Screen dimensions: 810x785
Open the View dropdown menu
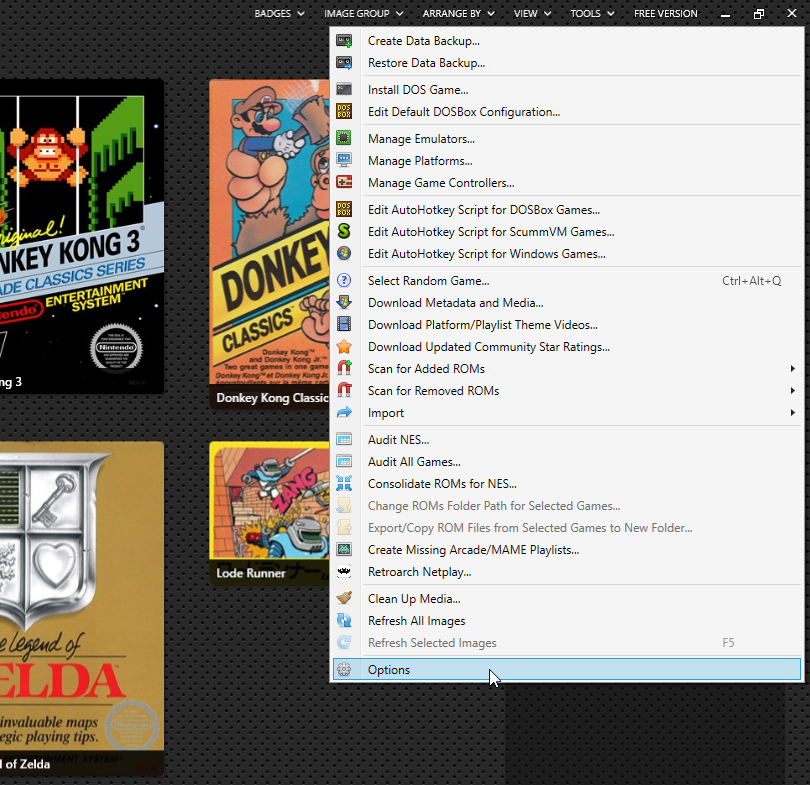532,13
